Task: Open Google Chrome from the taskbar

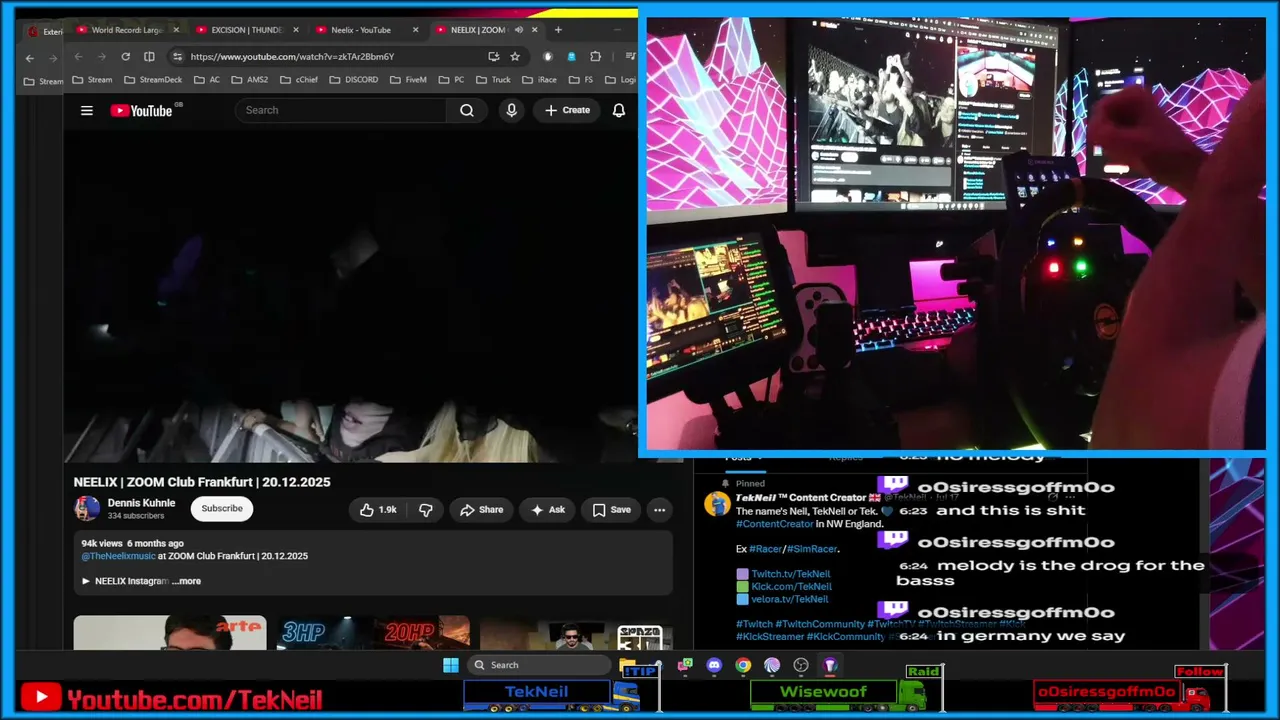Action: [x=743, y=665]
